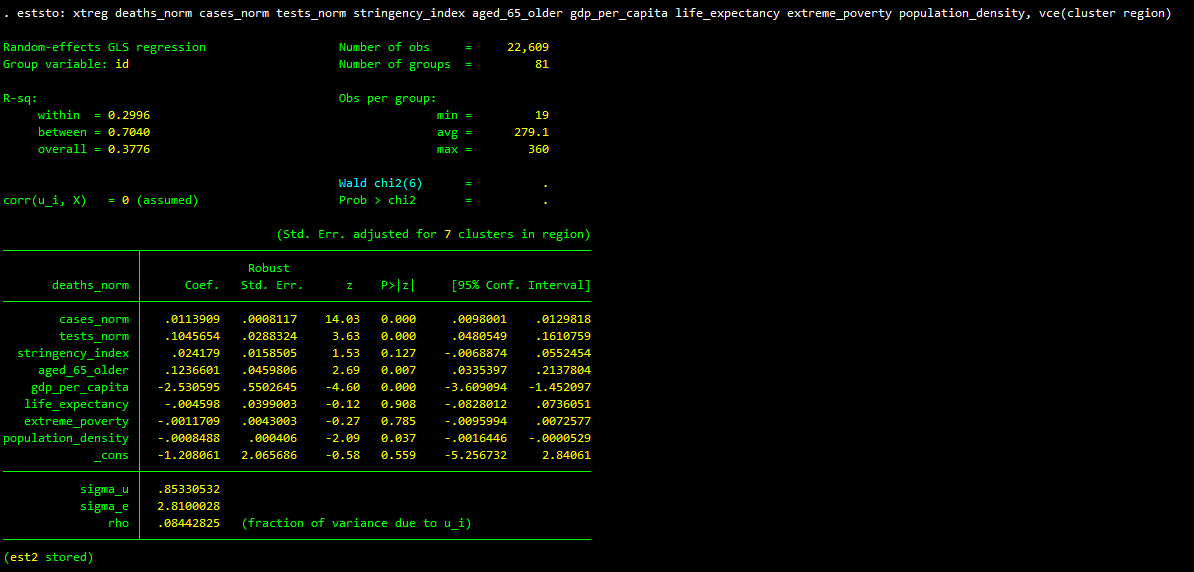Click the 'cases_norm' row label
Image resolution: width=1194 pixels, height=572 pixels.
click(x=94, y=319)
